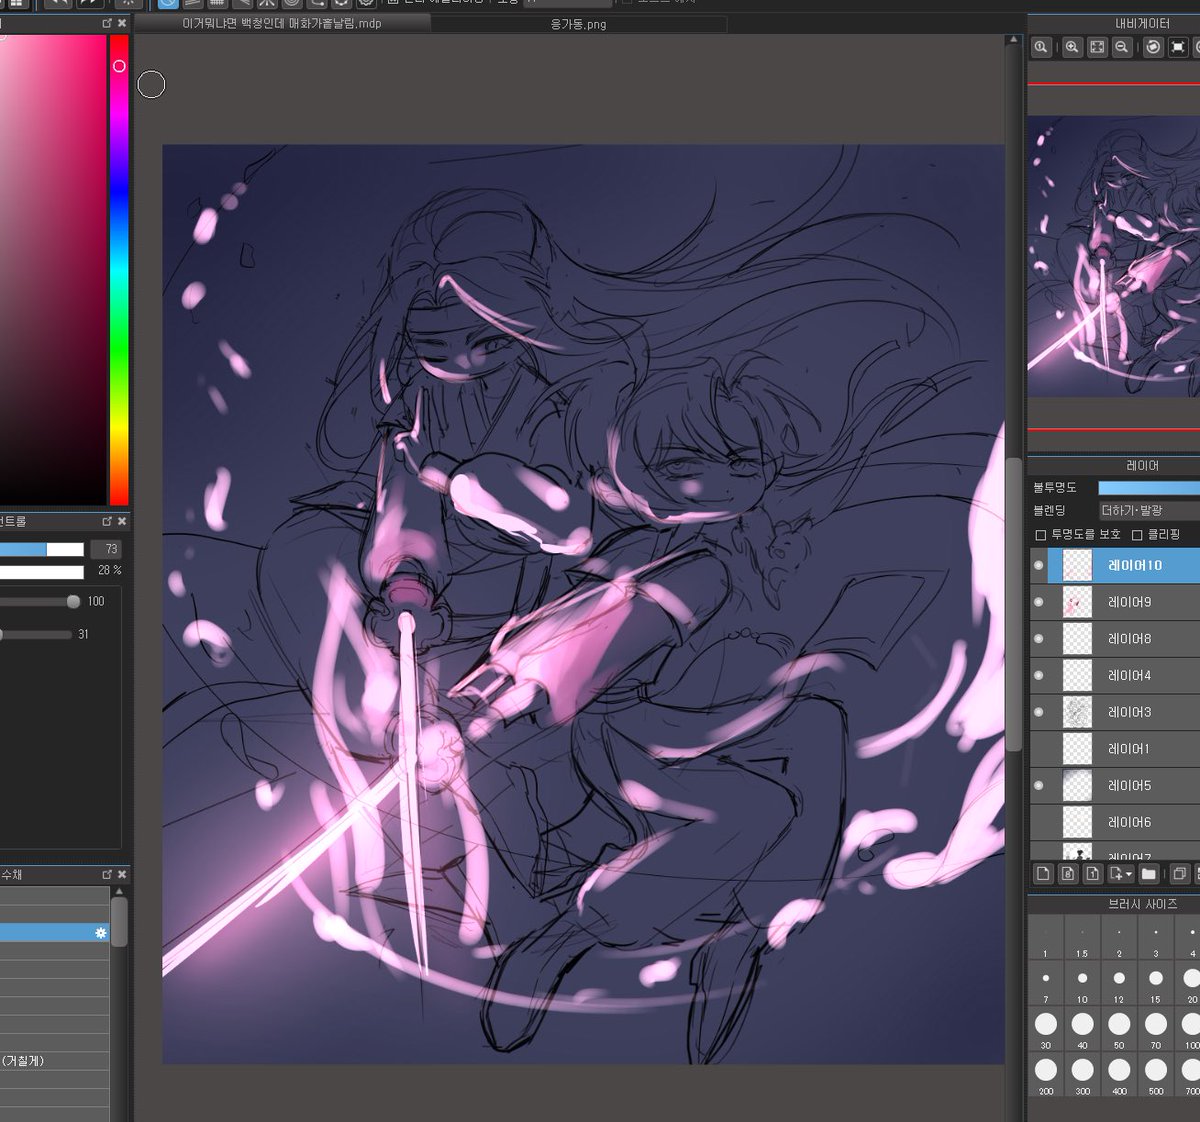Viewport: 1200px width, 1122px height.
Task: Hide 레이어3 with its visibility dot
Action: [1038, 712]
